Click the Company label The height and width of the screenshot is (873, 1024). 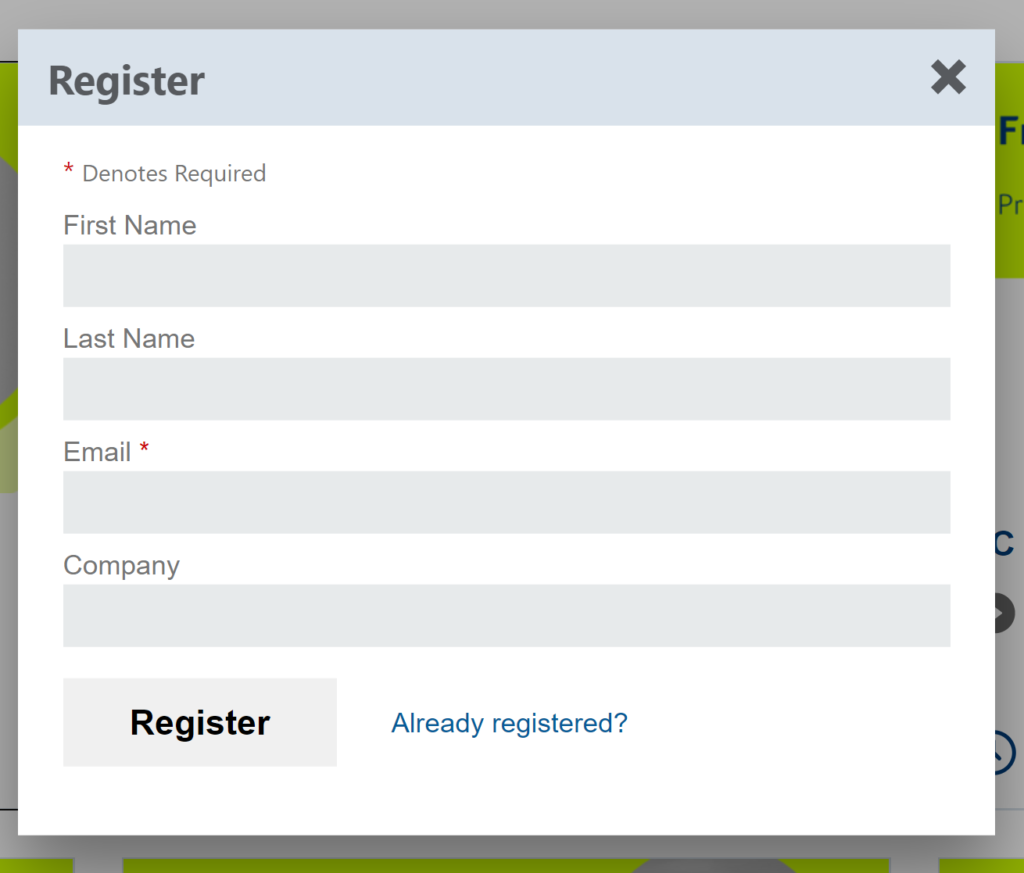pos(121,566)
